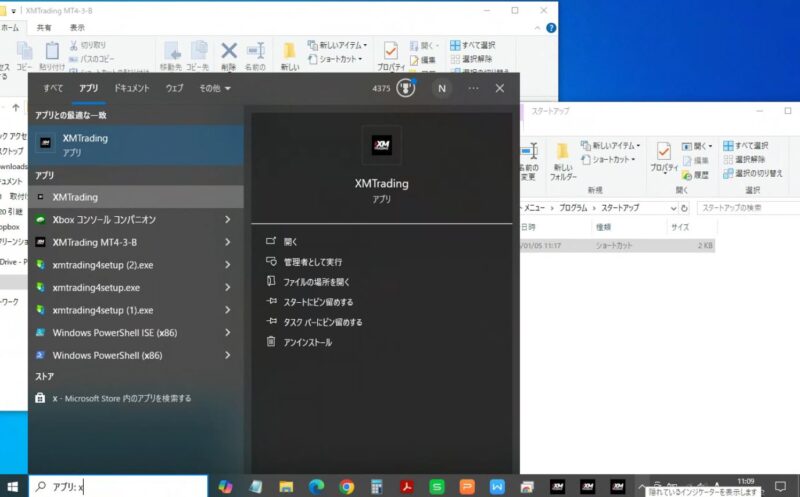Expand the Windows PowerShell (x86) result arrow

228,355
